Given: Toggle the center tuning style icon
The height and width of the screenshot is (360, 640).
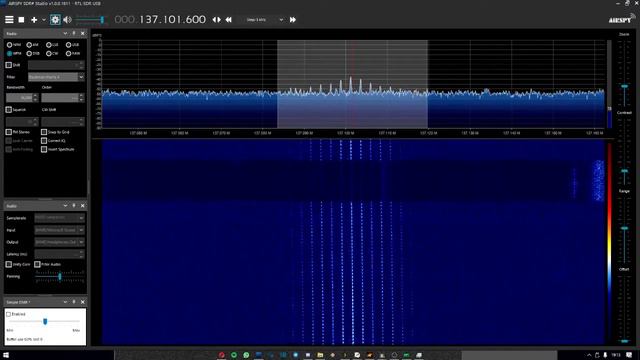Looking at the screenshot, I should click(216, 20).
